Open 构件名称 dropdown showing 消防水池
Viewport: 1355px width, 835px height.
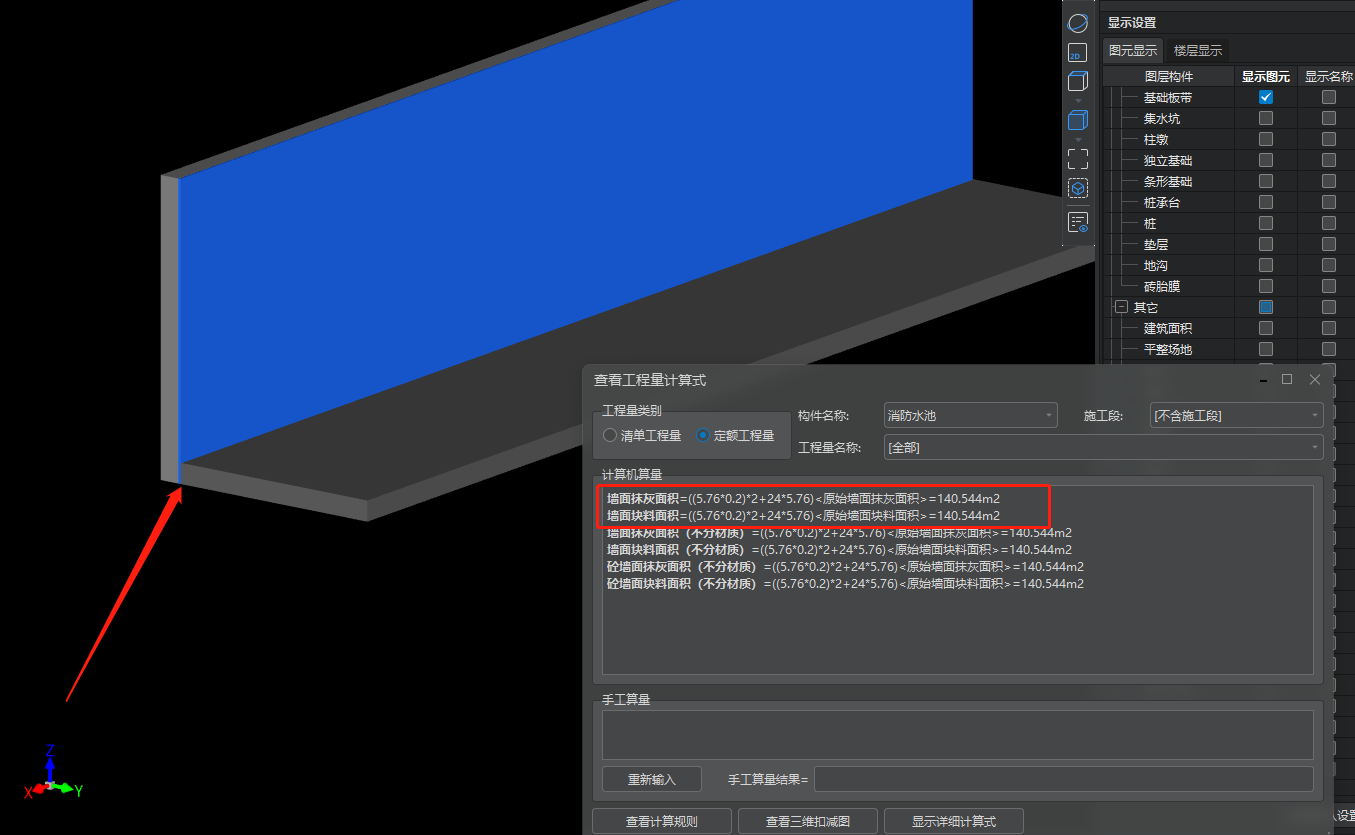tap(970, 415)
